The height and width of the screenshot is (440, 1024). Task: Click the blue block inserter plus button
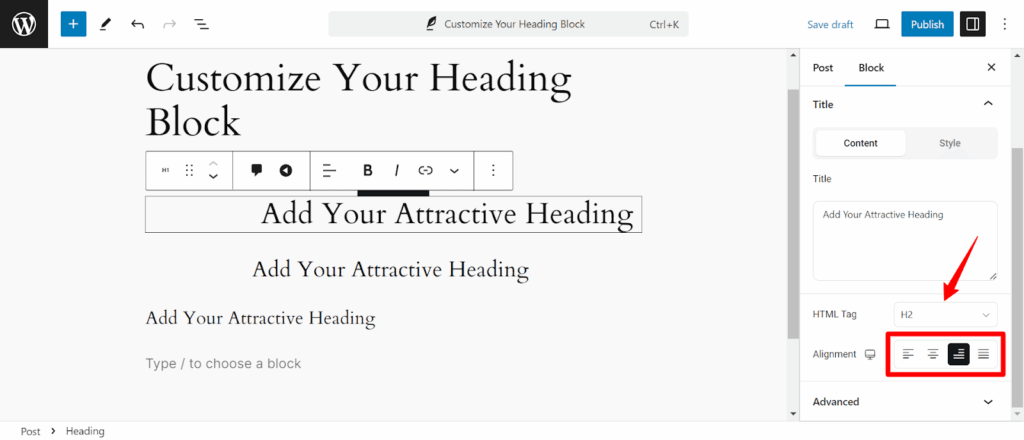click(x=73, y=24)
